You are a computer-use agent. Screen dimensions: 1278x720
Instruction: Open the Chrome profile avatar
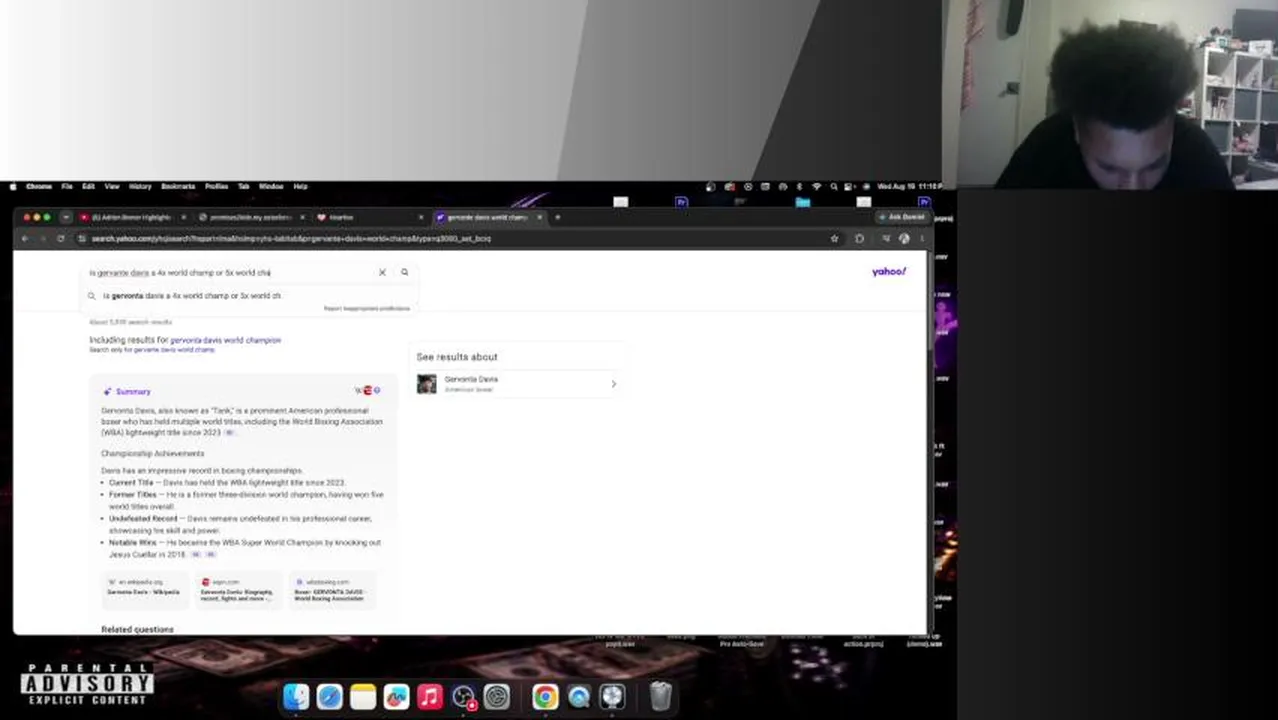click(x=904, y=238)
